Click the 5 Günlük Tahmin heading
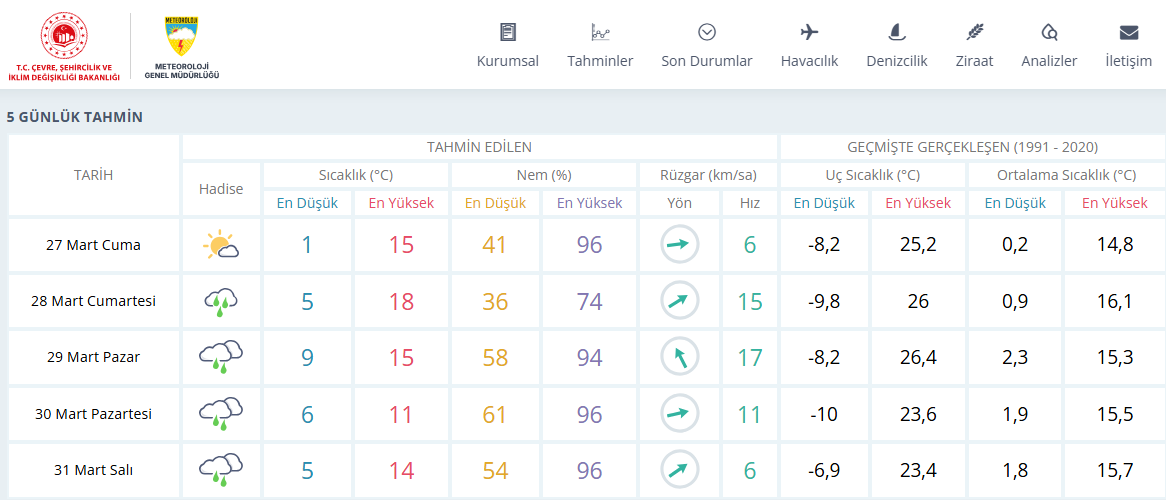The height and width of the screenshot is (500, 1166). coord(75,117)
